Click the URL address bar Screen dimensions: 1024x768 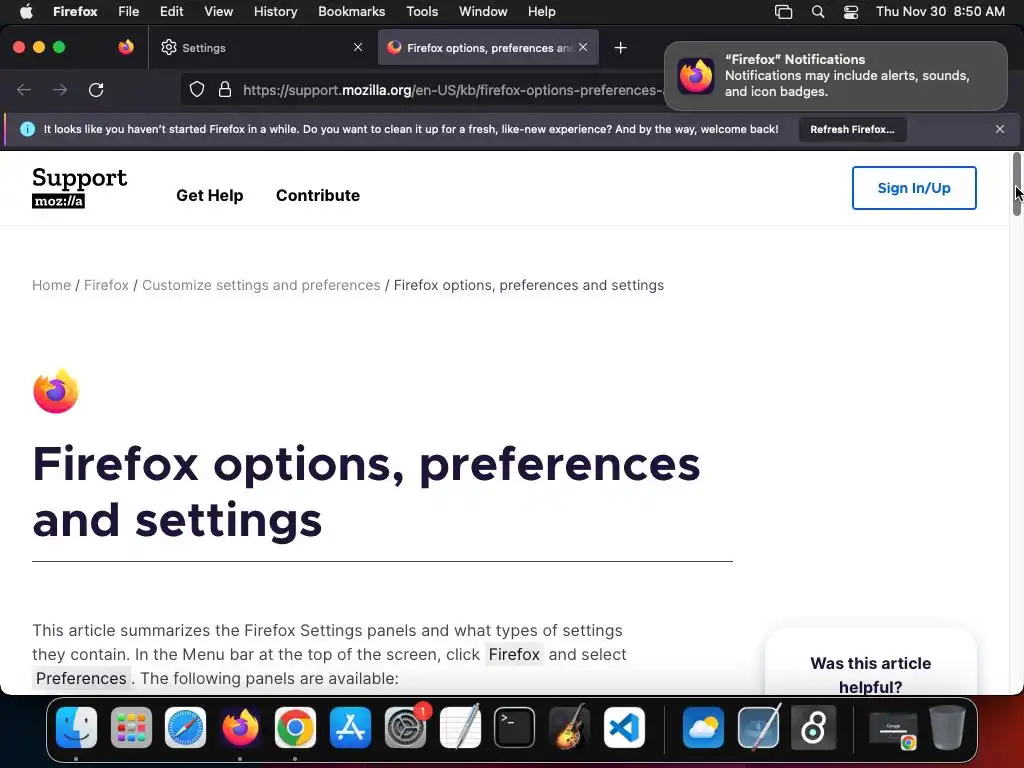coord(451,89)
